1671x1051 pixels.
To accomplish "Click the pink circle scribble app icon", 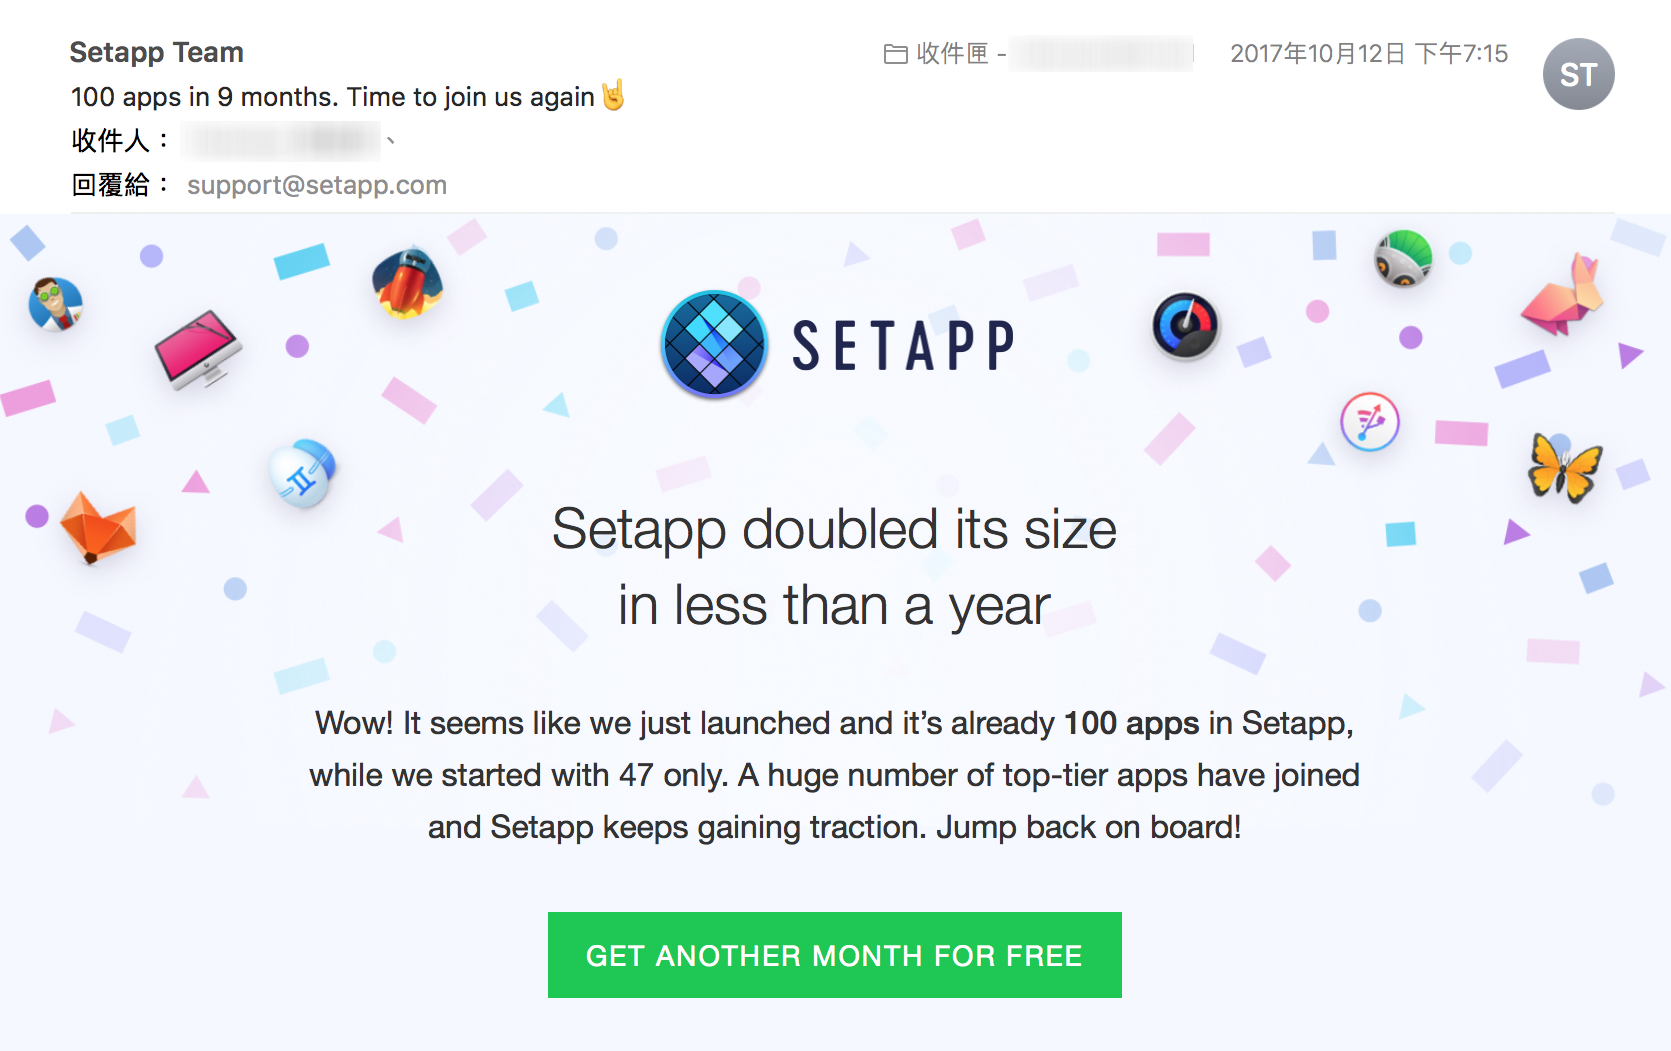I will click(1369, 422).
